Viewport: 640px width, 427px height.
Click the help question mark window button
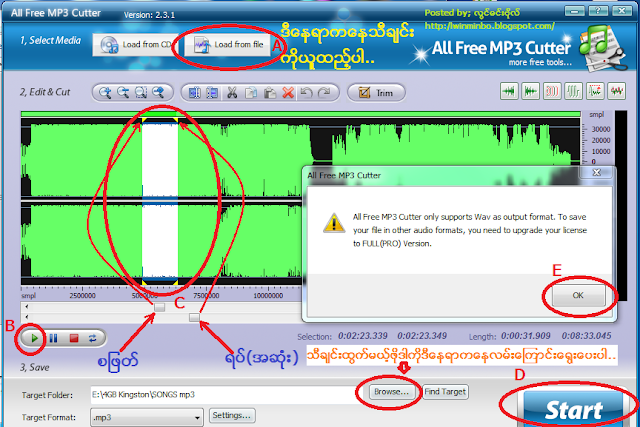598,11
